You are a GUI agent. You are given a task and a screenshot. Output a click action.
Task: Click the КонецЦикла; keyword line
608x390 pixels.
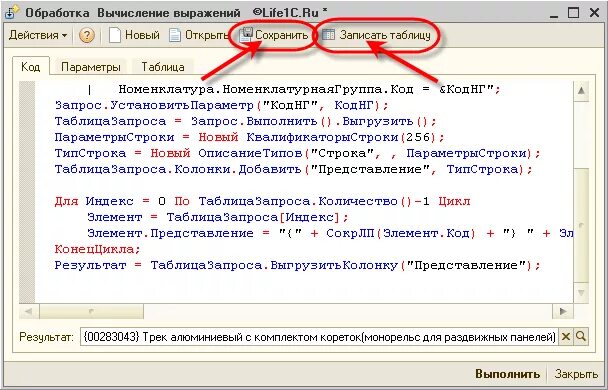(x=97, y=249)
